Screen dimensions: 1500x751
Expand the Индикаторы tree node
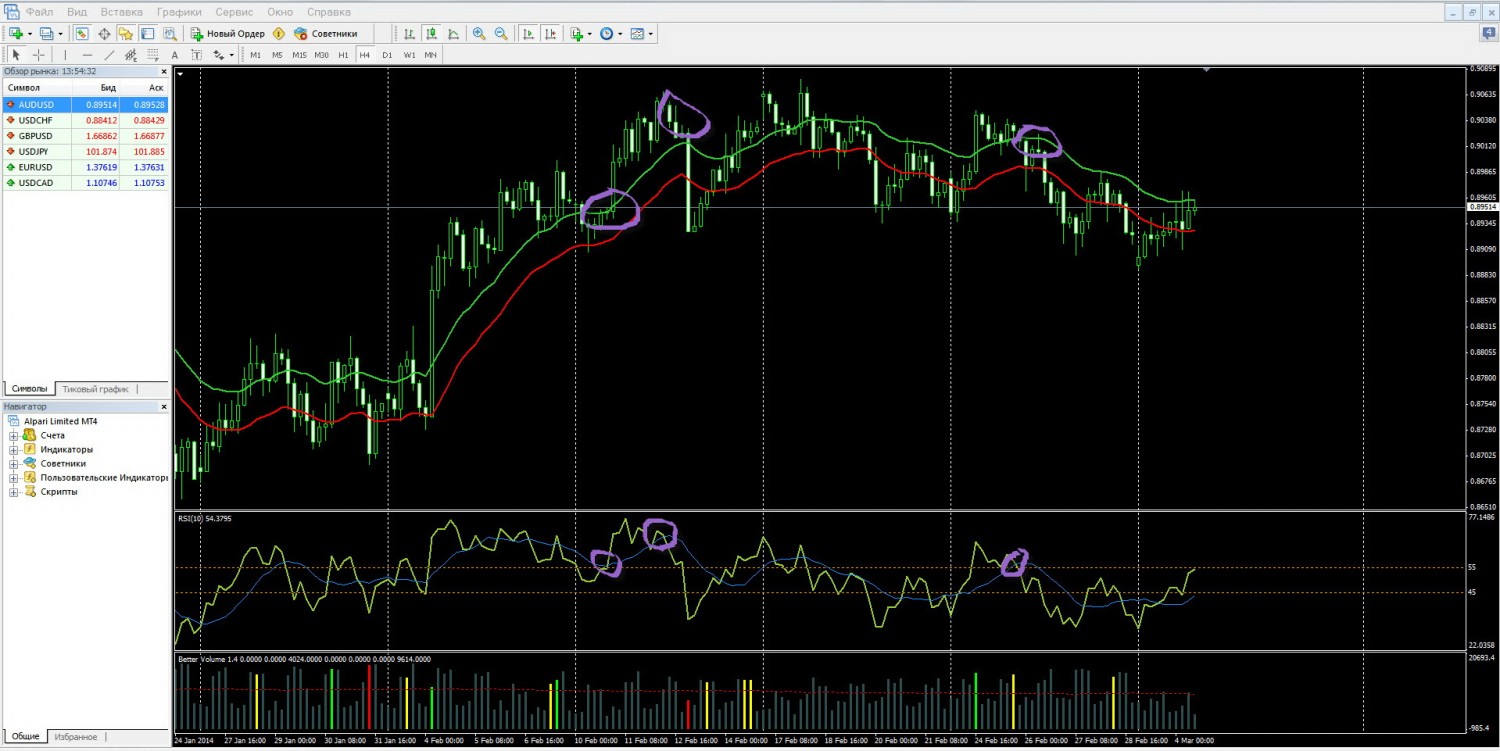point(14,450)
